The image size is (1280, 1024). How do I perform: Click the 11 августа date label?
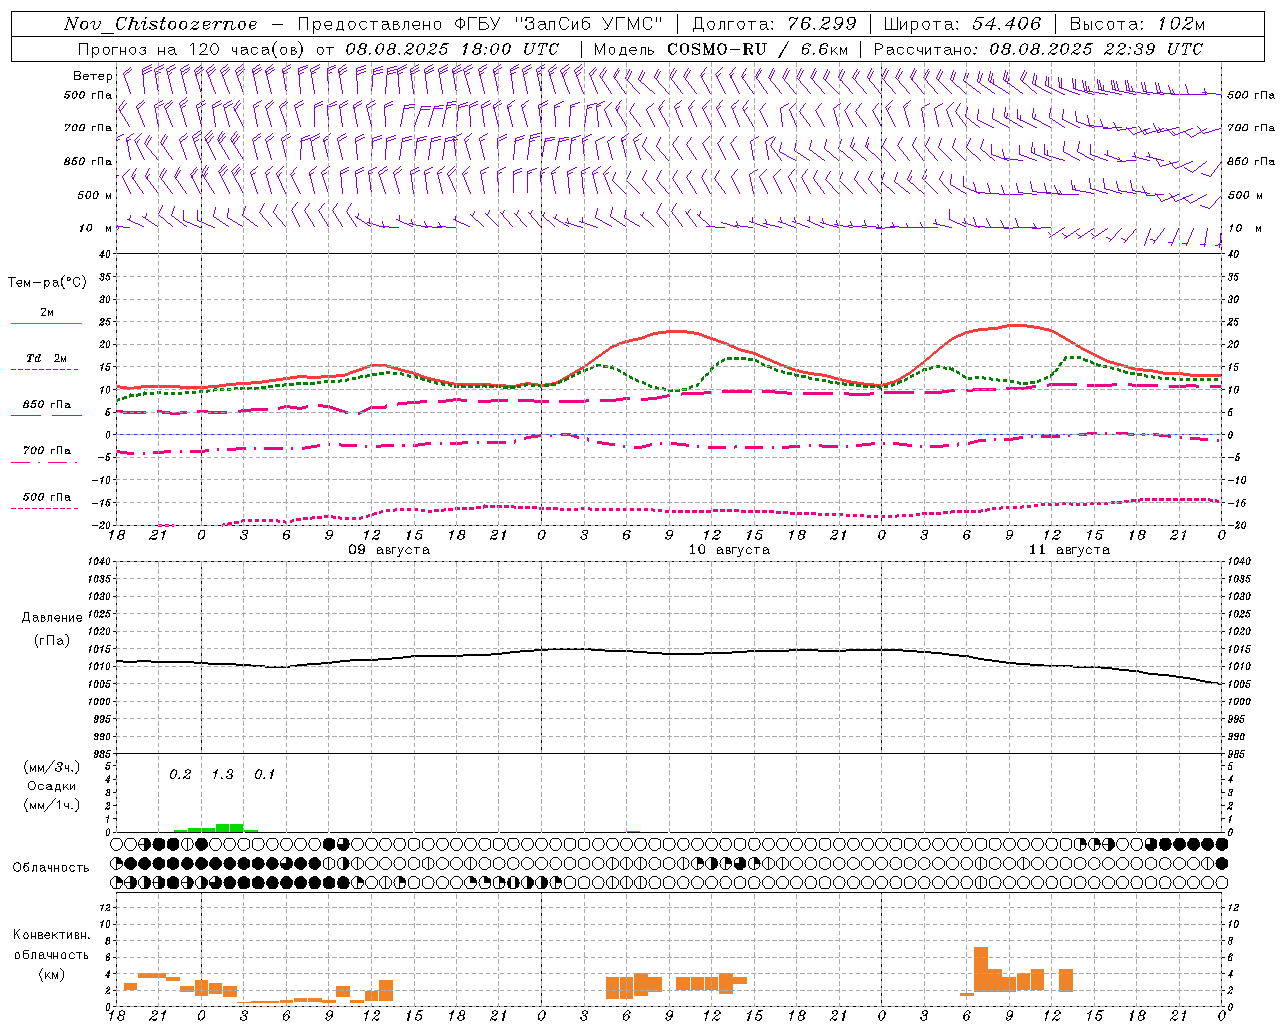1069,550
